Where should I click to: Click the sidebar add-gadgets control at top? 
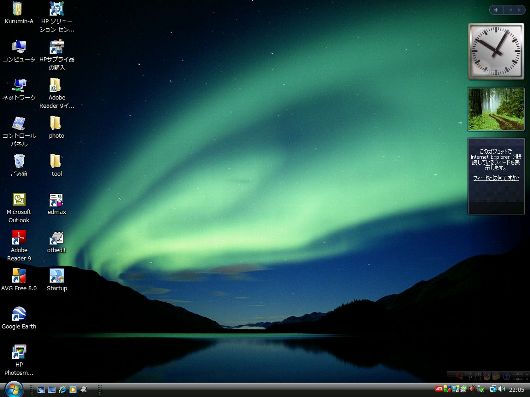496,10
